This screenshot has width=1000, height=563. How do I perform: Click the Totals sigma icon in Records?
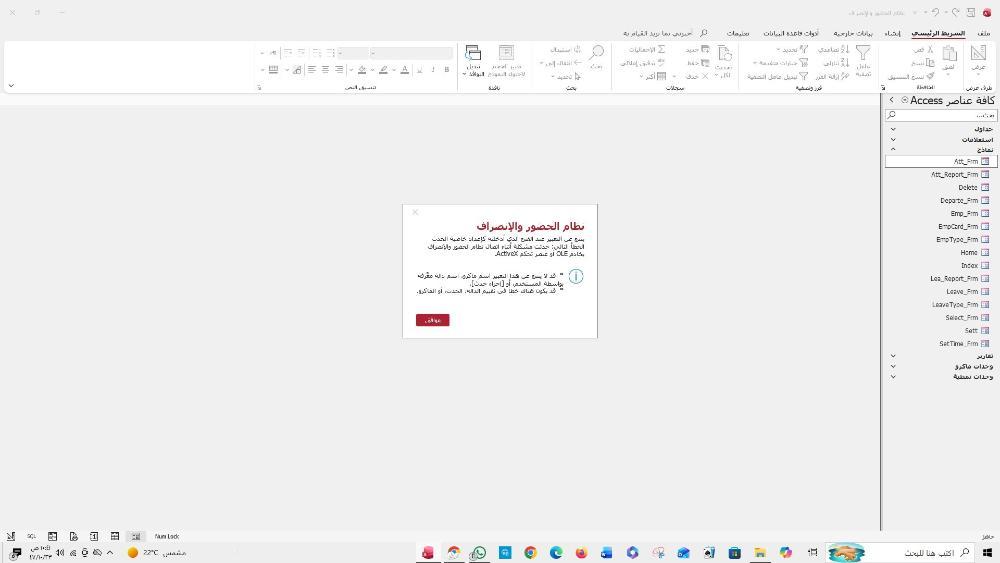coord(661,49)
